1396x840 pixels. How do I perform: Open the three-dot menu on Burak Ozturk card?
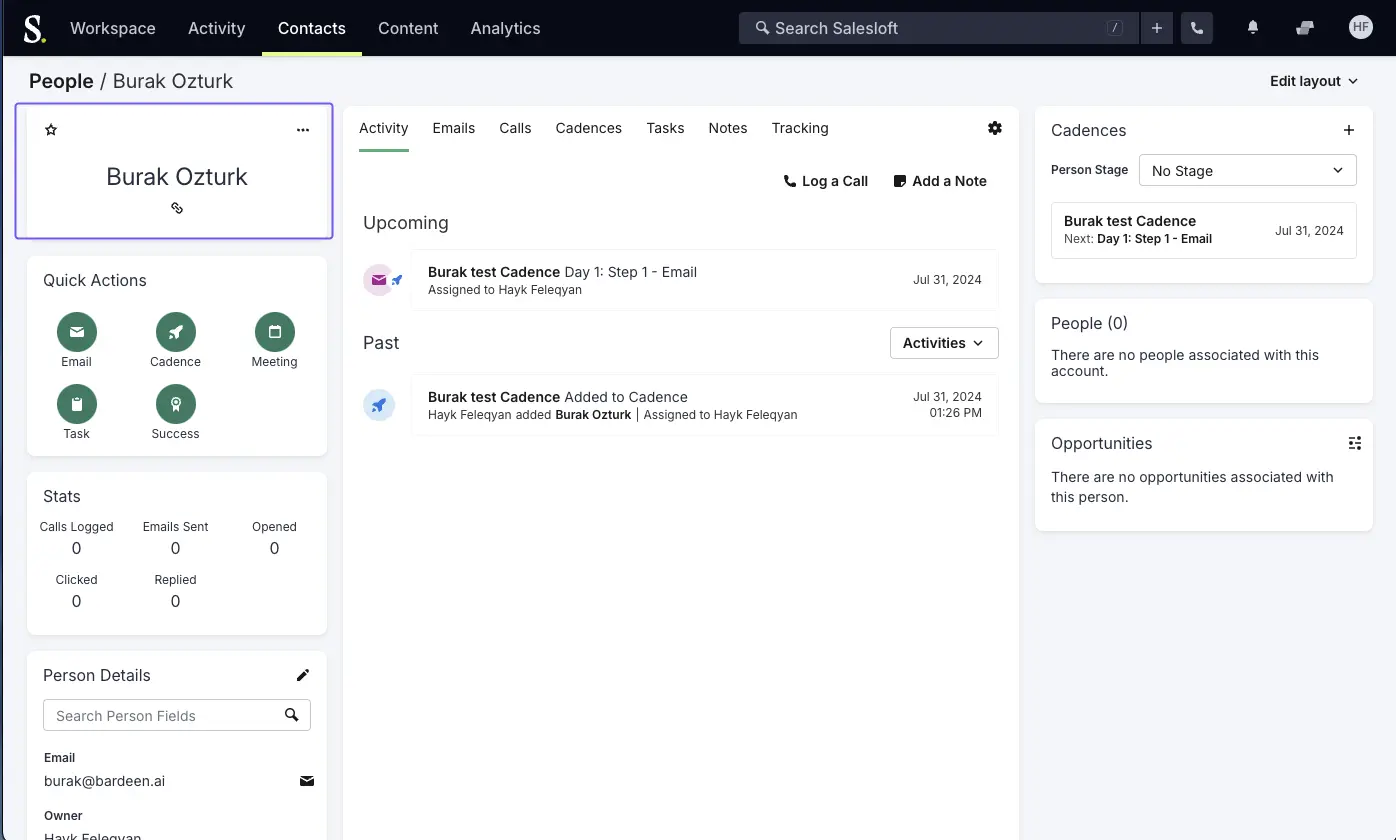tap(303, 130)
